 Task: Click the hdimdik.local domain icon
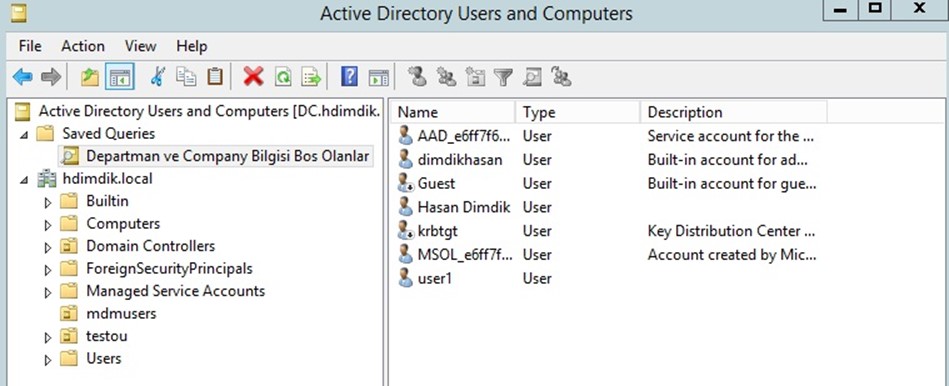[x=46, y=178]
